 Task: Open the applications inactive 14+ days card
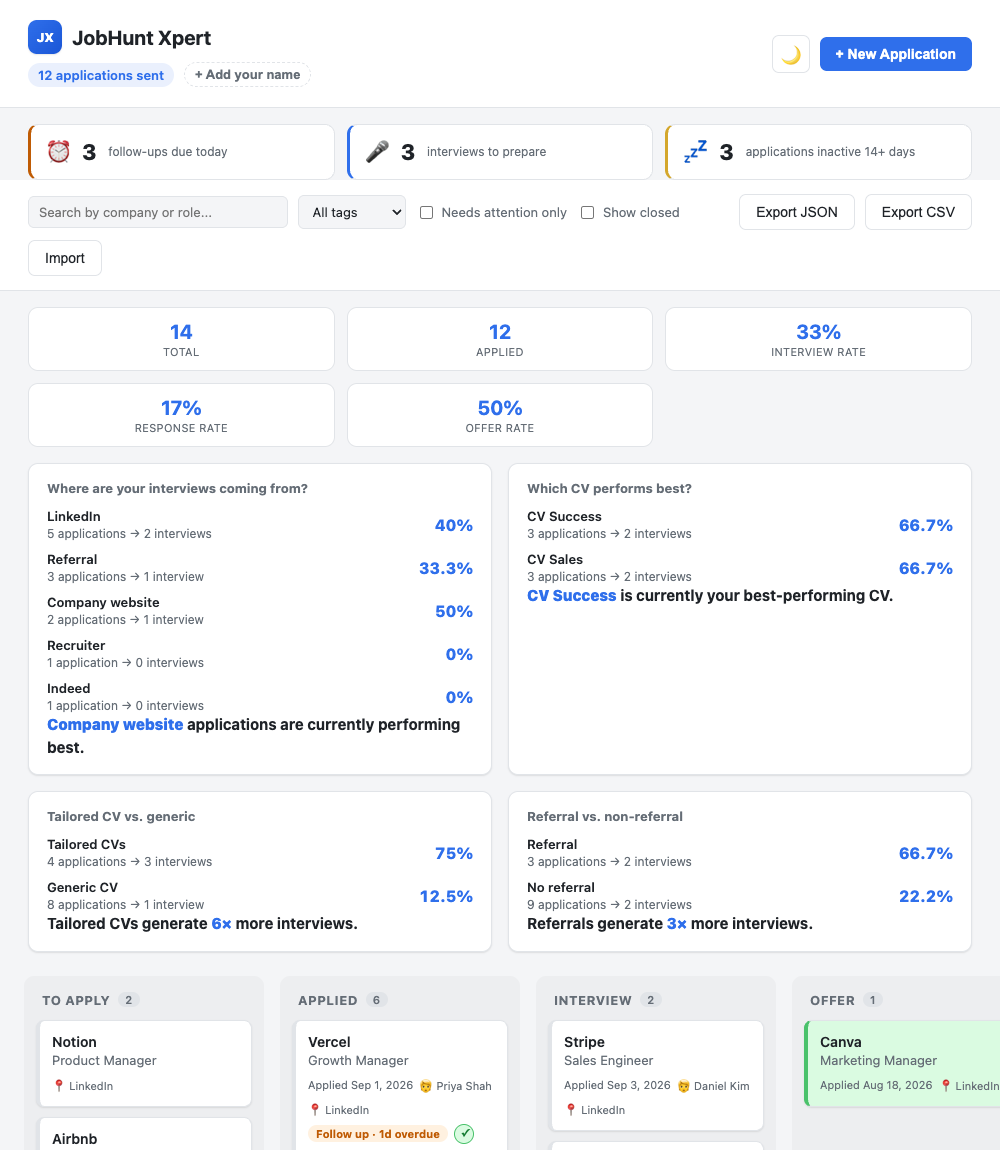pos(818,152)
